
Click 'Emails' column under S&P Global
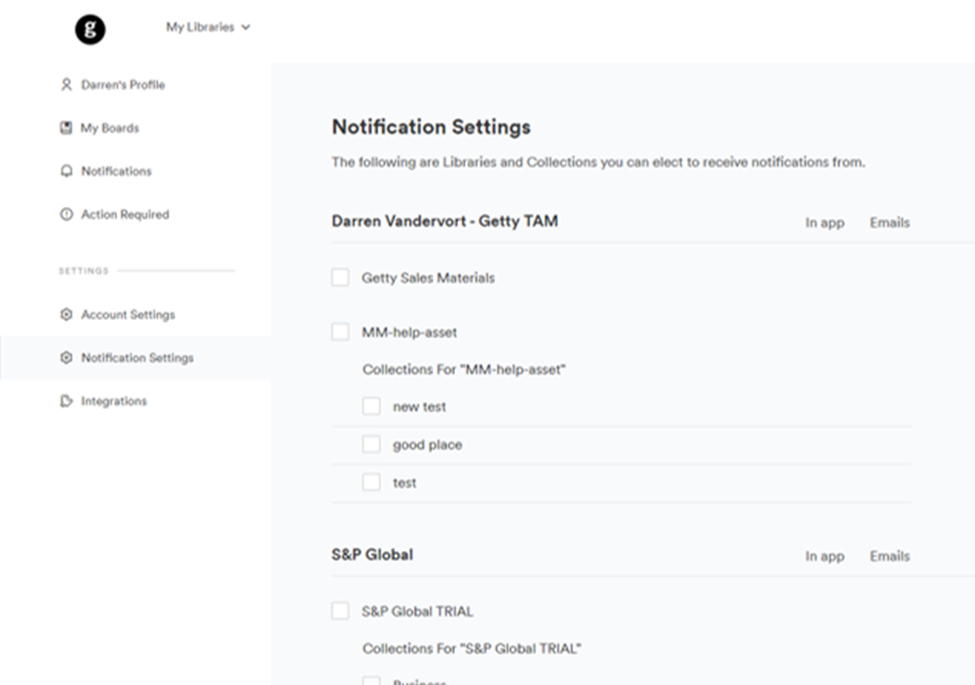click(890, 556)
